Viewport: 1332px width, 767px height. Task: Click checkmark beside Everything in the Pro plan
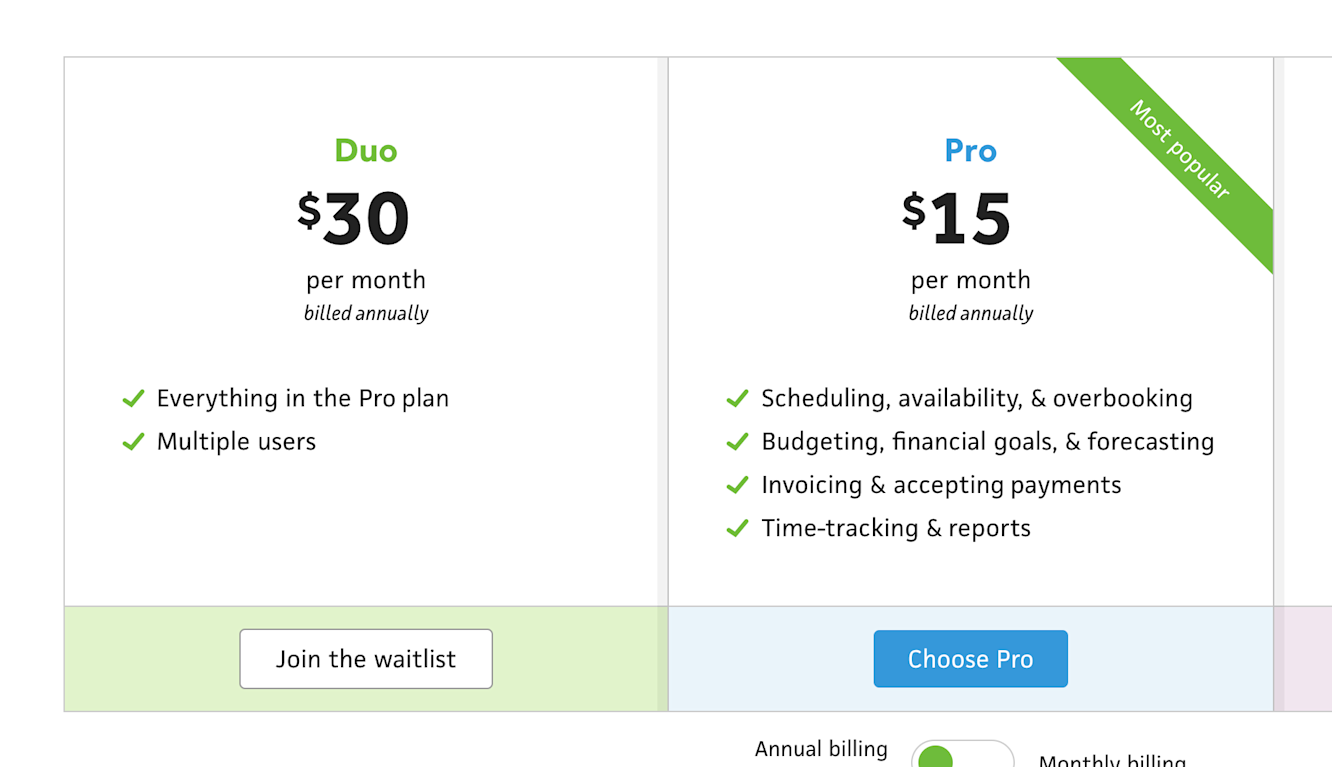pyautogui.click(x=133, y=399)
